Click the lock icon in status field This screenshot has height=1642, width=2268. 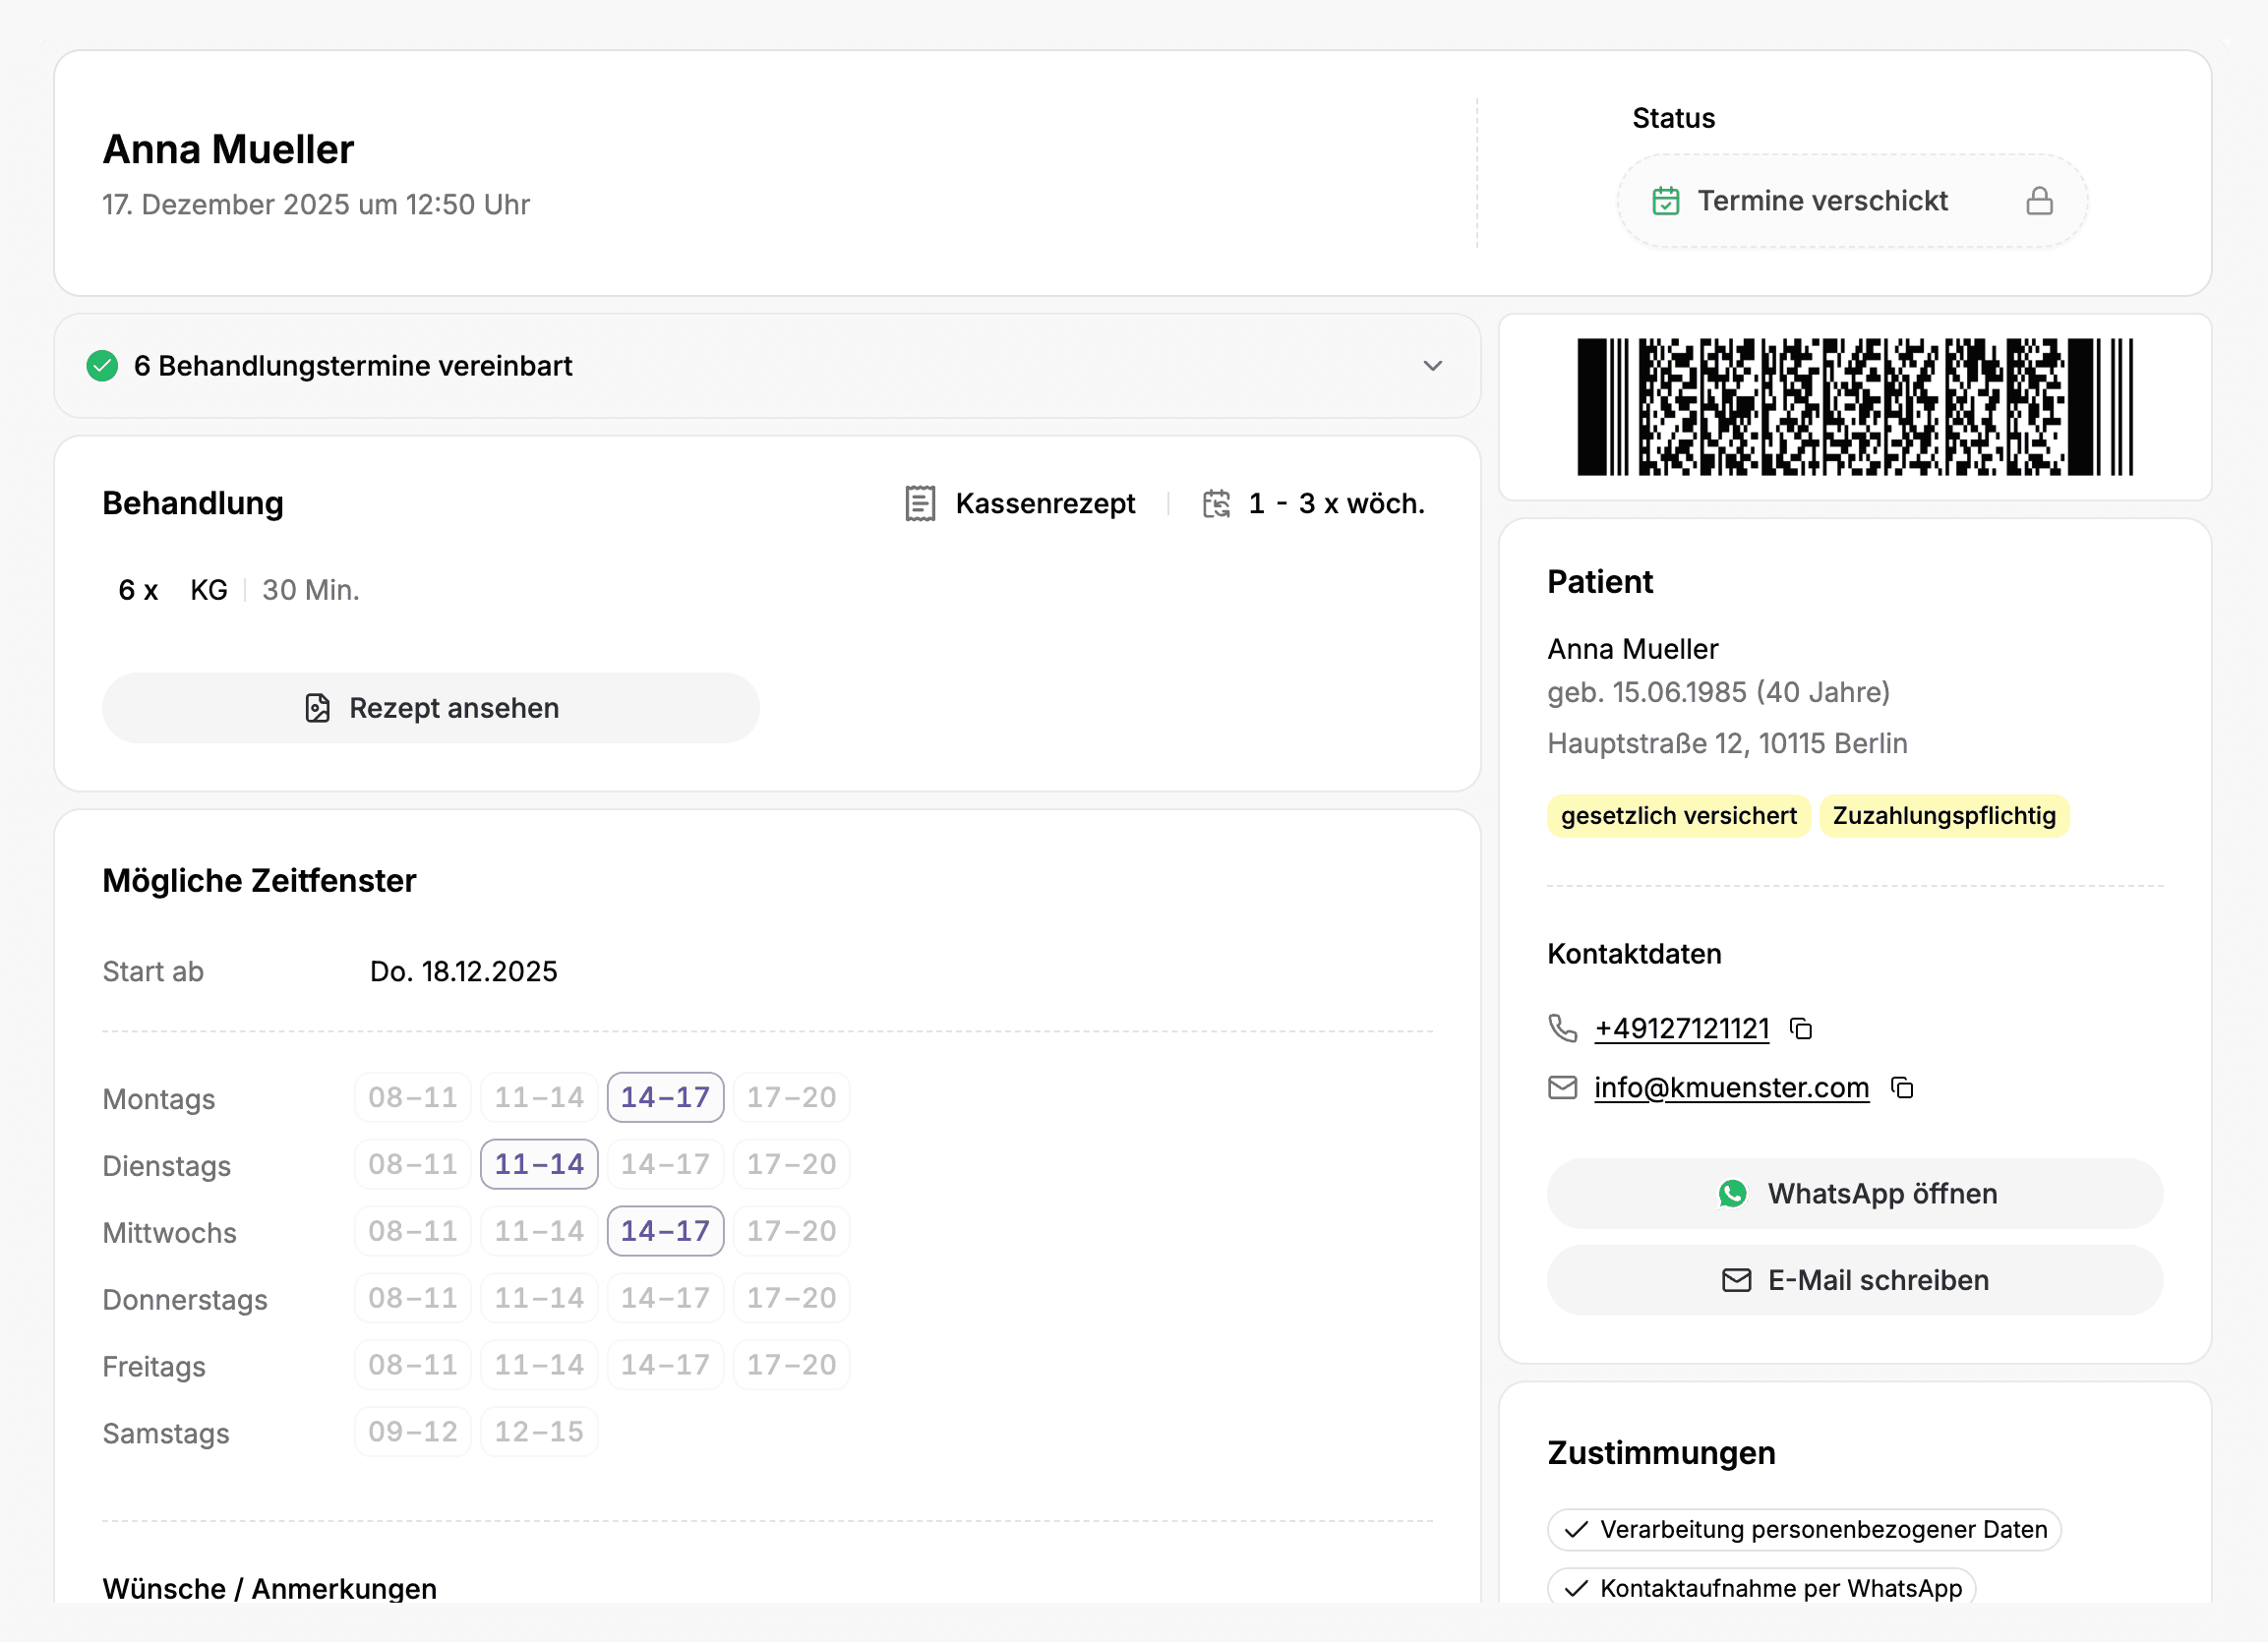pos(2039,201)
